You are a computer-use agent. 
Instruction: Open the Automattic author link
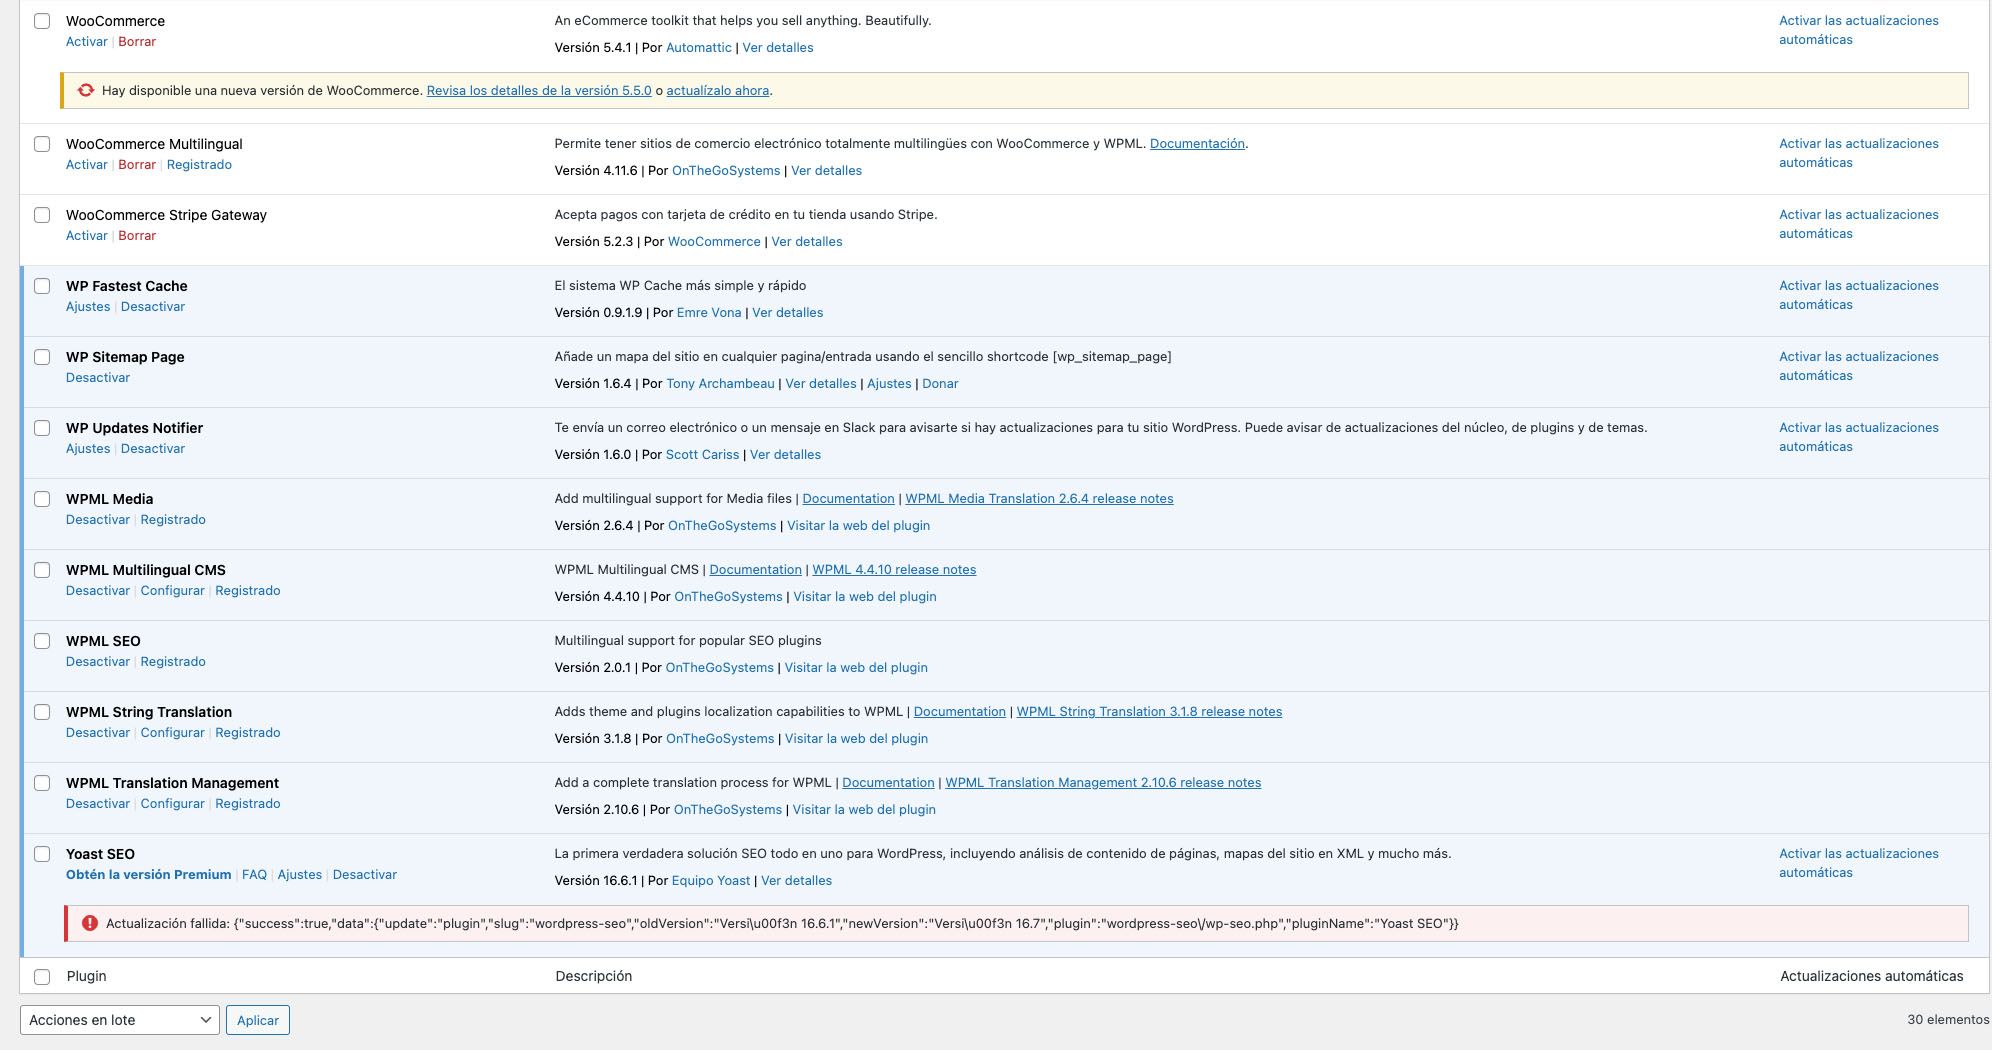pos(699,47)
